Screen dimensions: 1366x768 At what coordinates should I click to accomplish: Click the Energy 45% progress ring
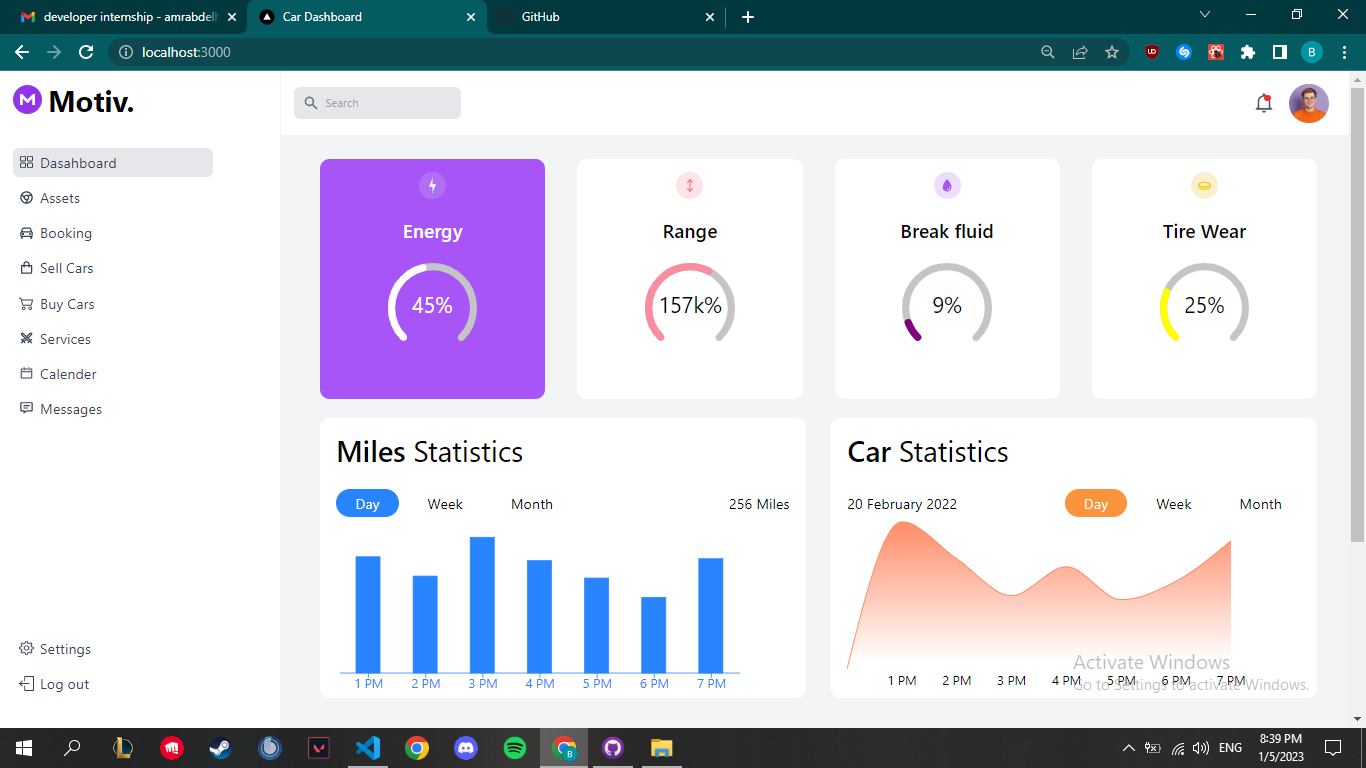pyautogui.click(x=432, y=306)
